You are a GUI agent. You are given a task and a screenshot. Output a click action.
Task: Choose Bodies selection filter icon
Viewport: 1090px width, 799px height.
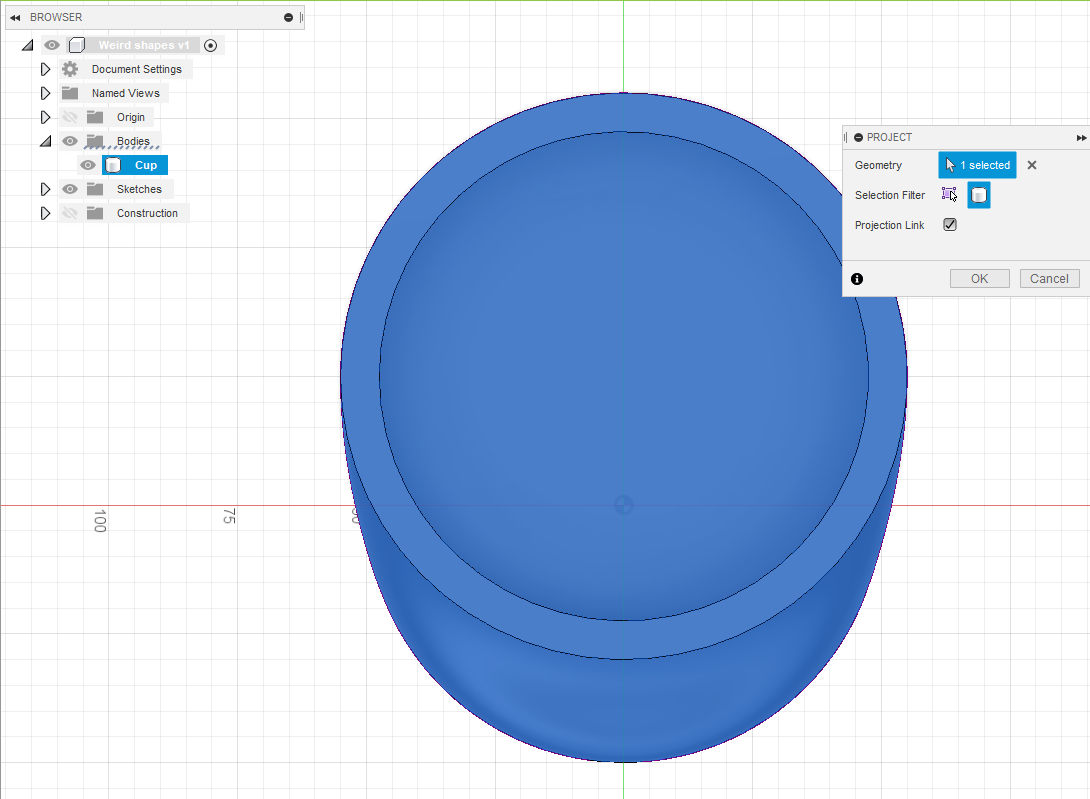tap(979, 195)
